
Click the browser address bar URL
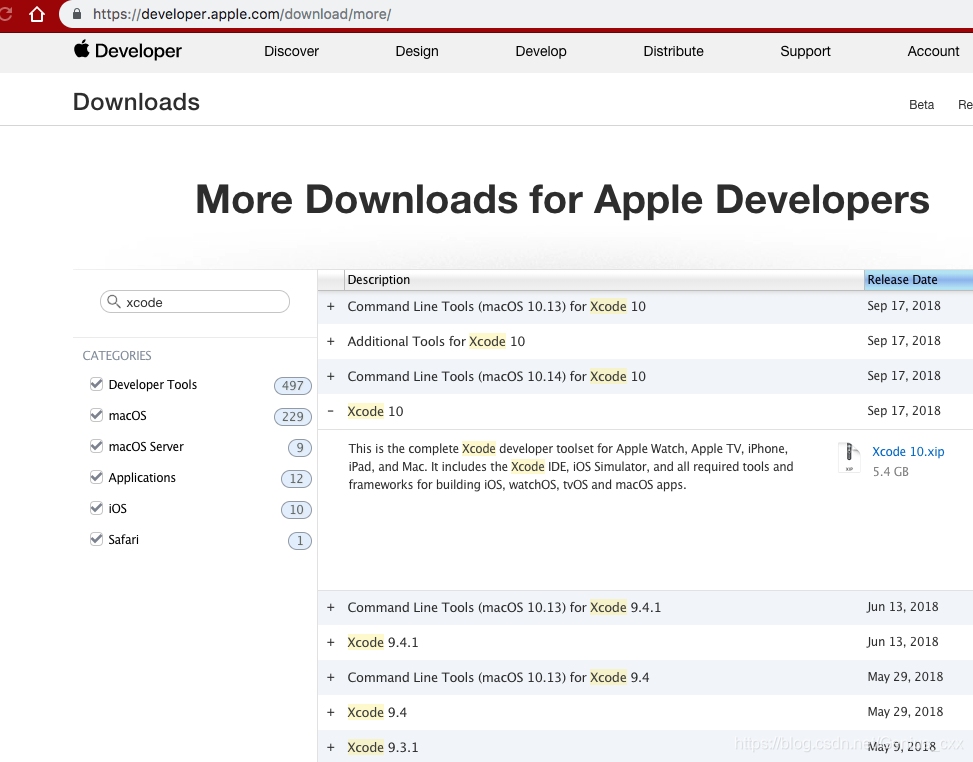pos(242,14)
